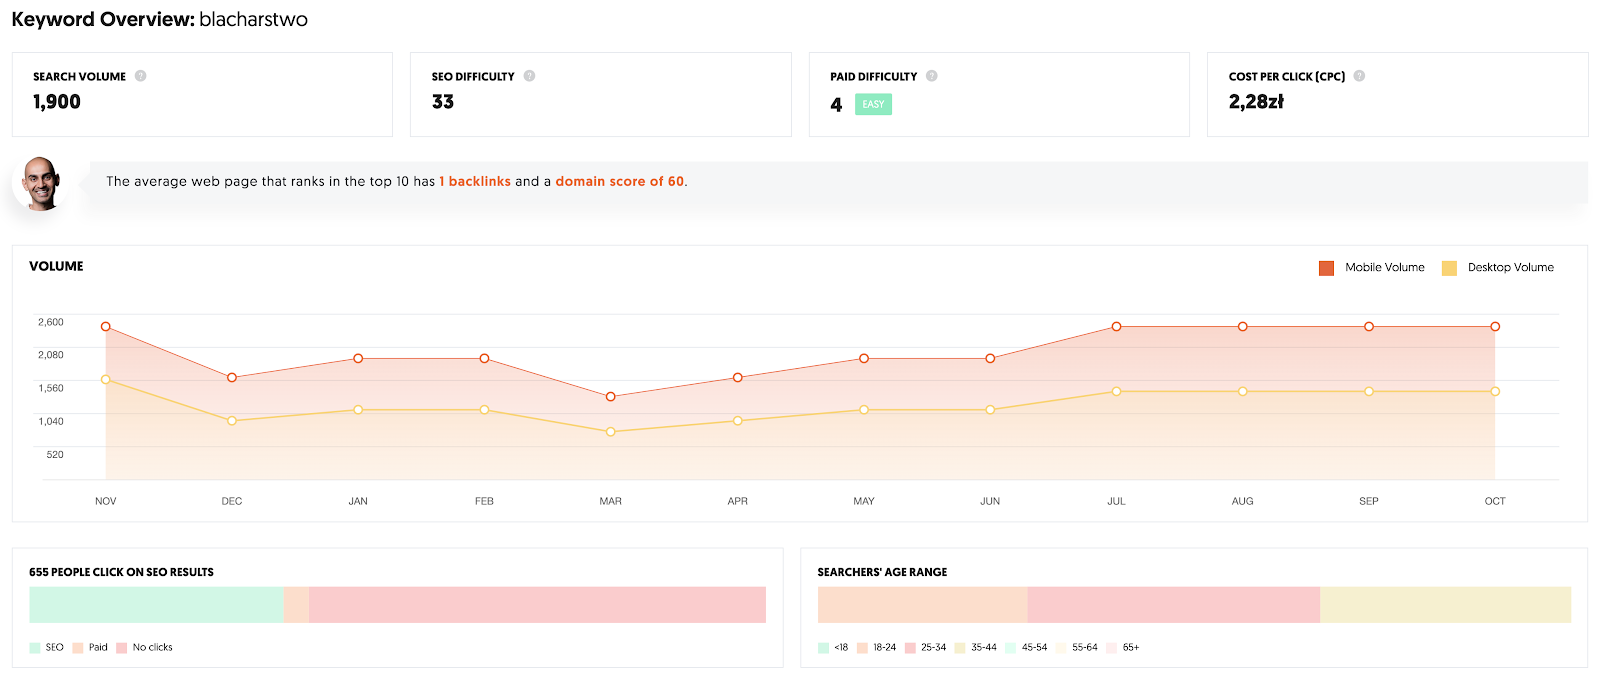
Task: Click the EASY paid difficulty badge
Action: coord(873,104)
